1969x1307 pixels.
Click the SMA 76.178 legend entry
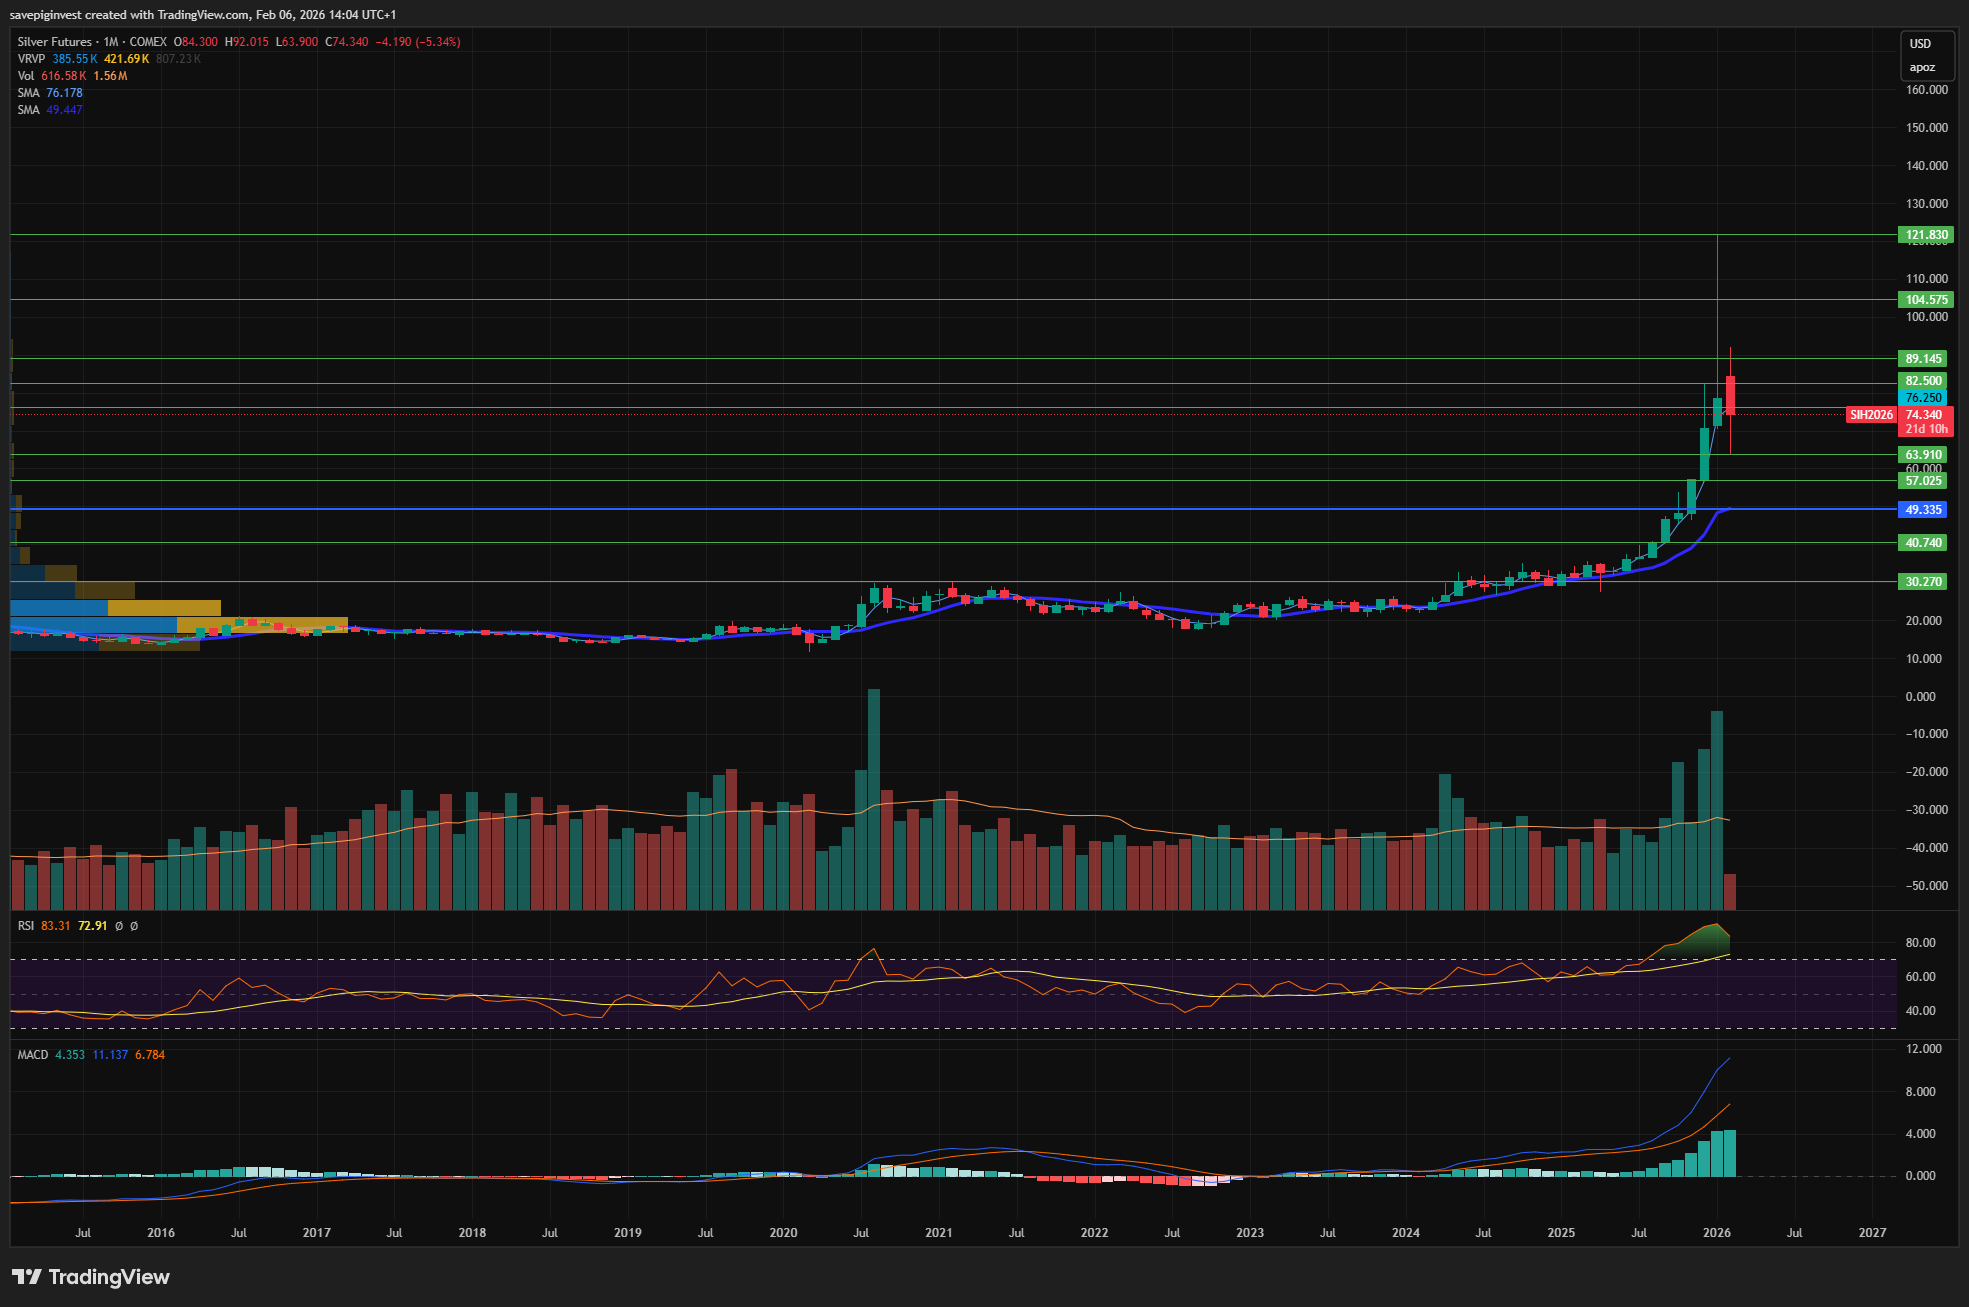click(x=50, y=93)
